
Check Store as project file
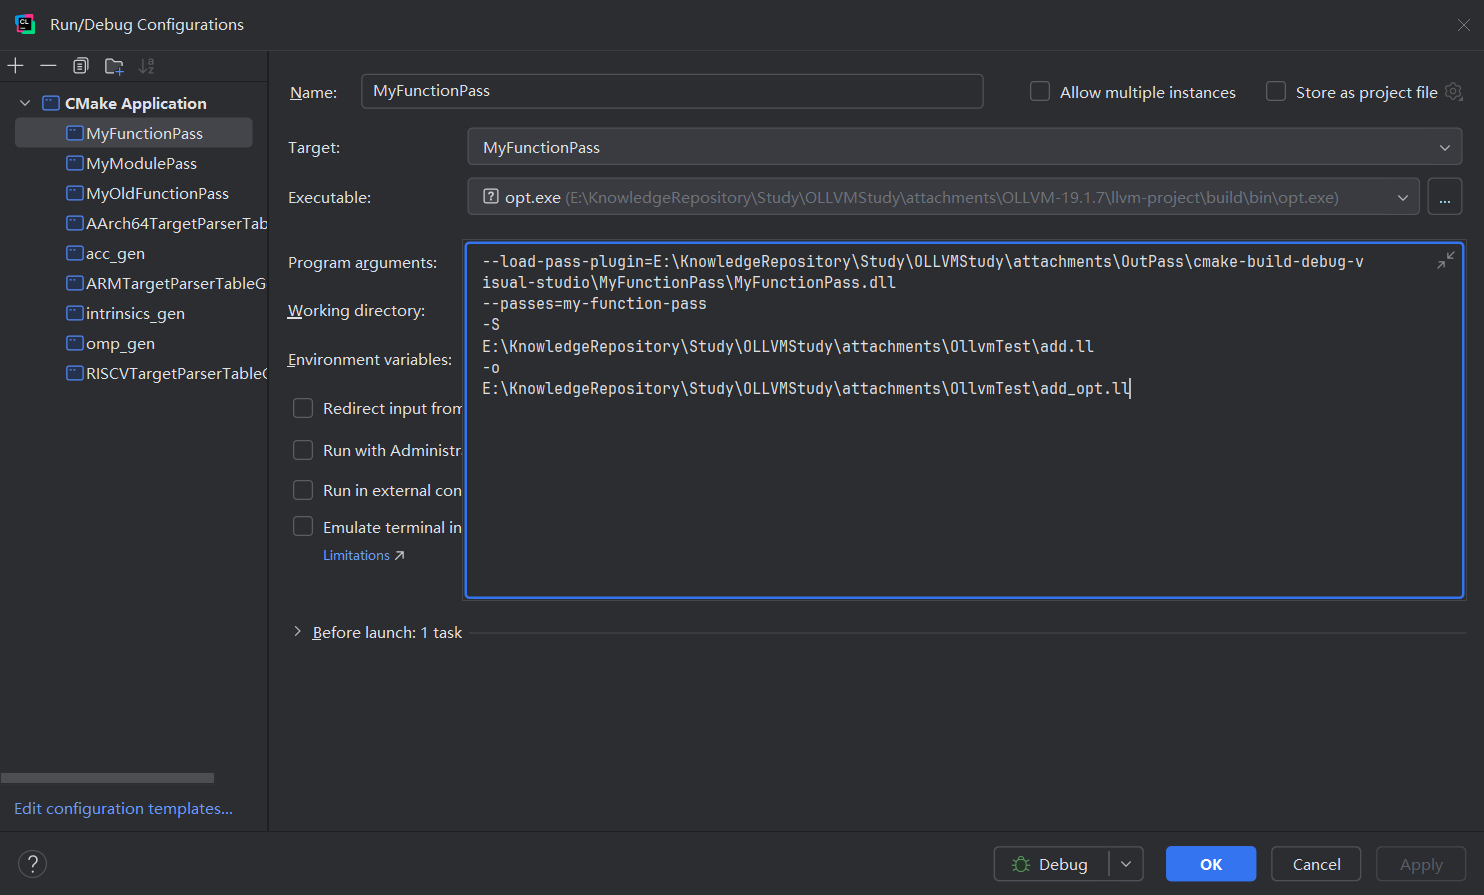coord(1276,92)
